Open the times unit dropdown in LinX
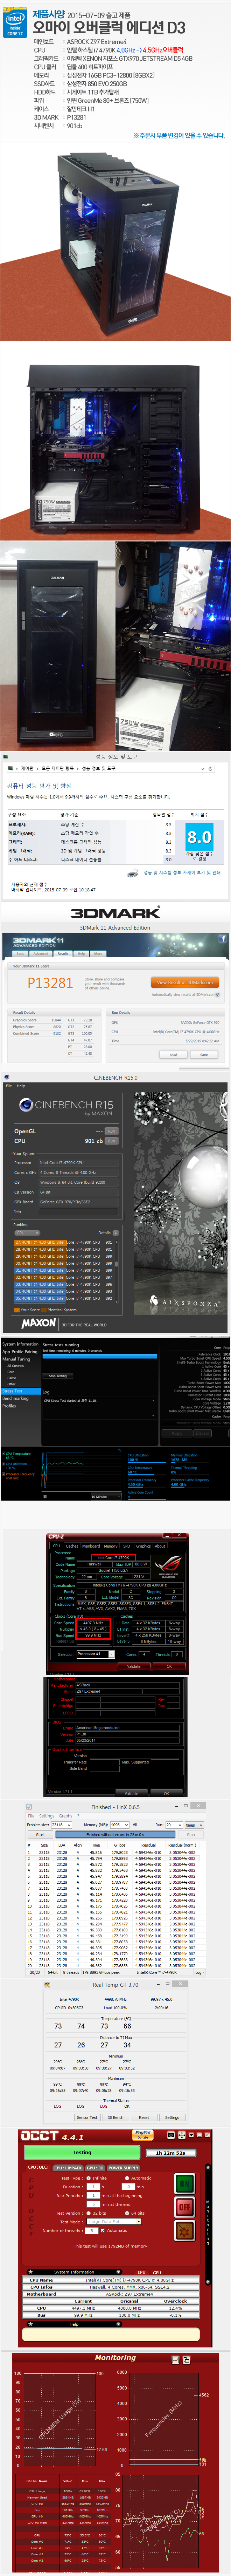This screenshot has width=231, height=2576. pyautogui.click(x=194, y=1825)
